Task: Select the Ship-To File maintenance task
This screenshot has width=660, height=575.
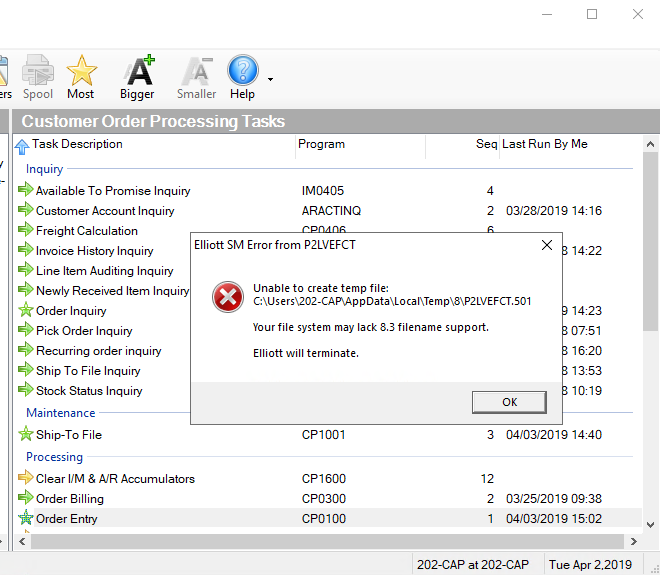Action: pos(69,435)
